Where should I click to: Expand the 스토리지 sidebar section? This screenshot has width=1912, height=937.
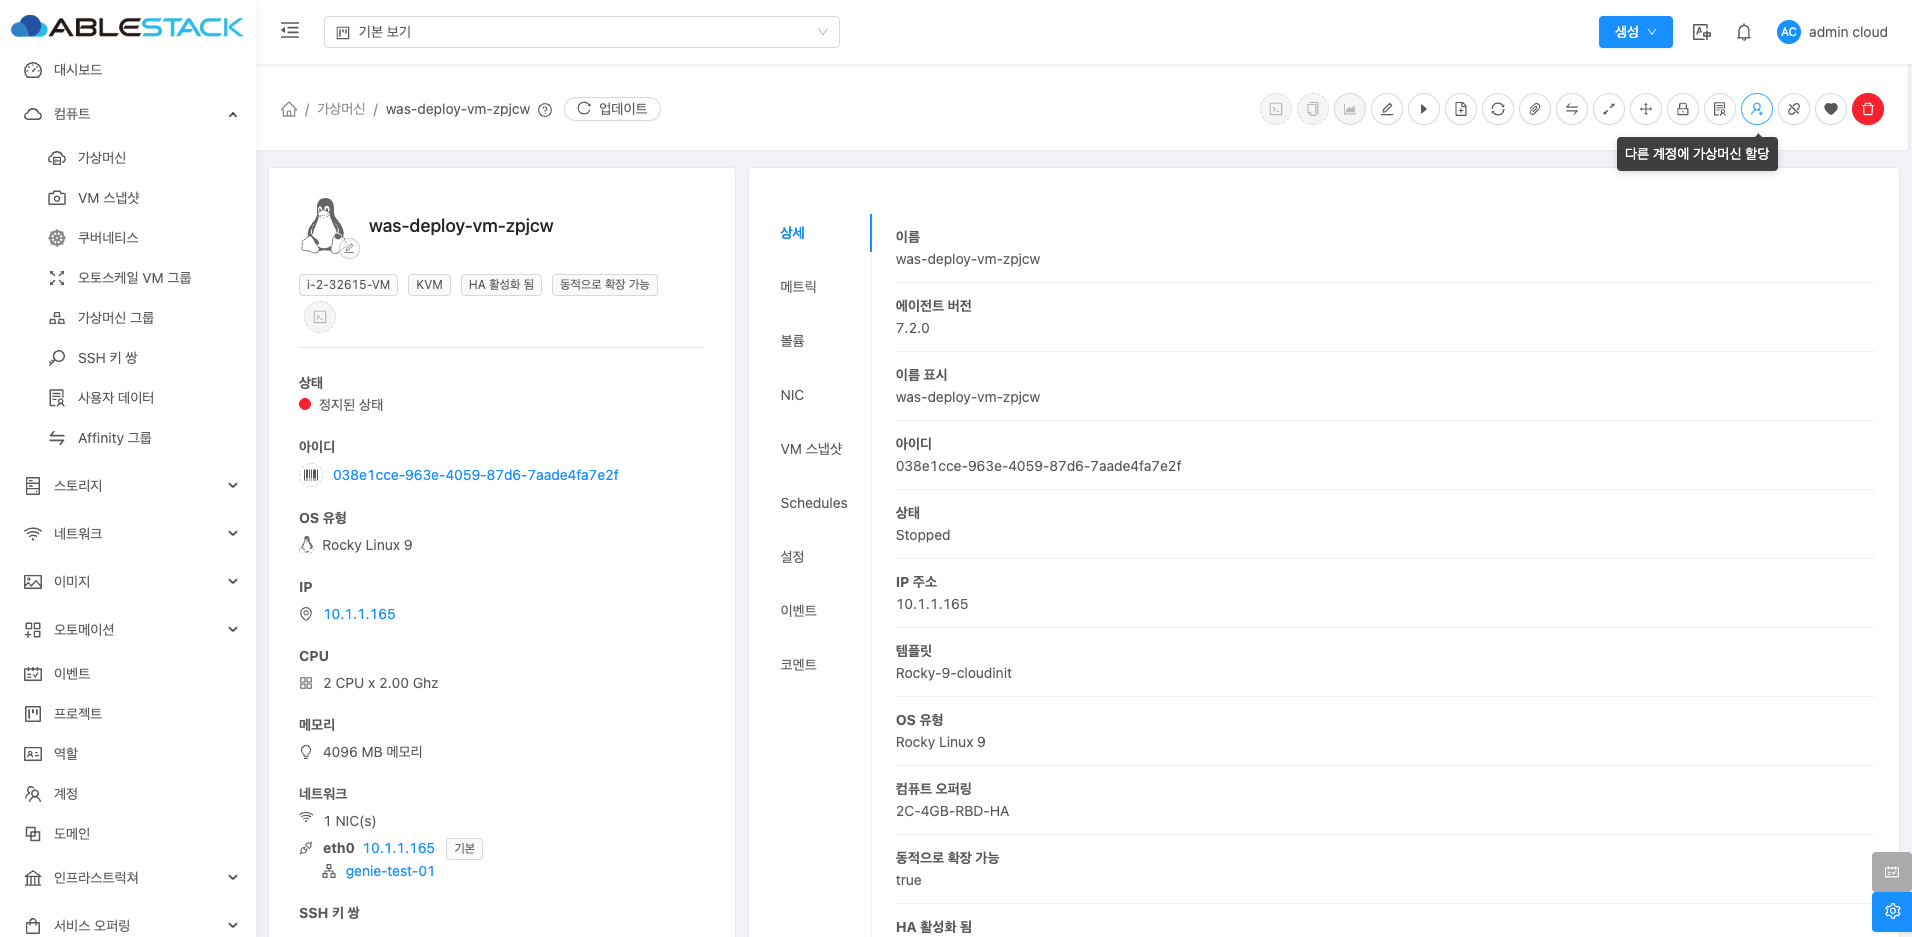[130, 485]
